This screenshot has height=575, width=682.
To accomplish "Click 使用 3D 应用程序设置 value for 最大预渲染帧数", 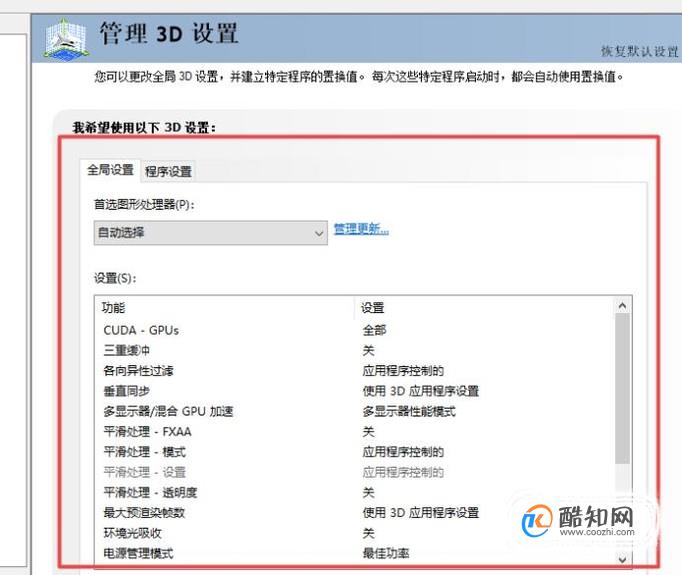I will point(421,513).
